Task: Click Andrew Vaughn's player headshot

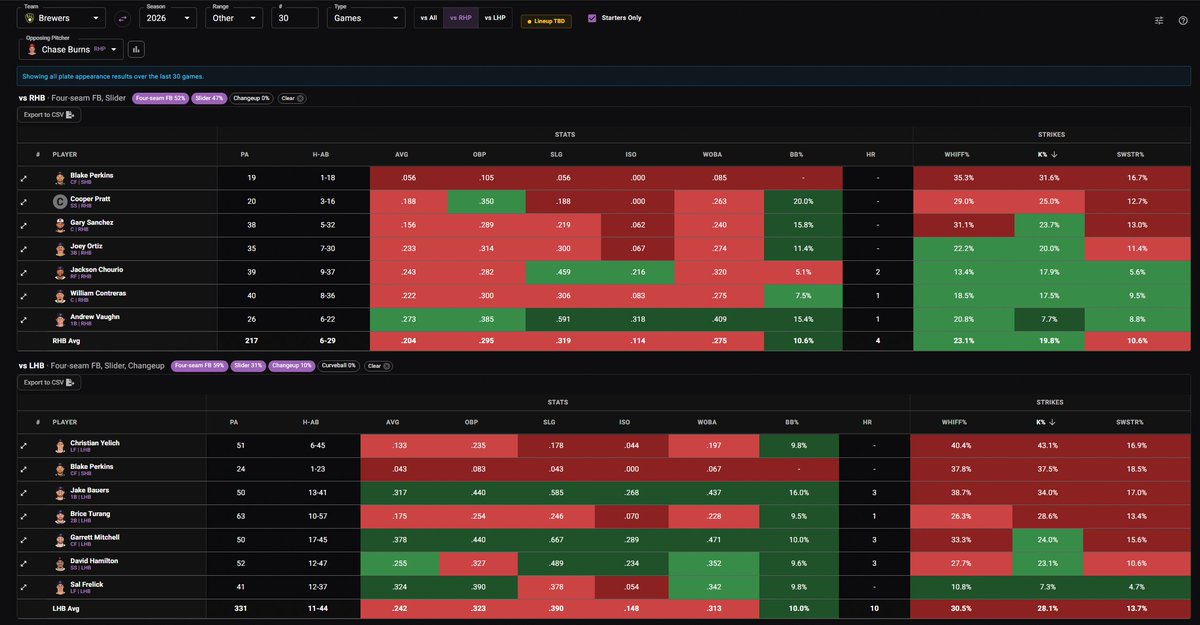Action: (61, 320)
